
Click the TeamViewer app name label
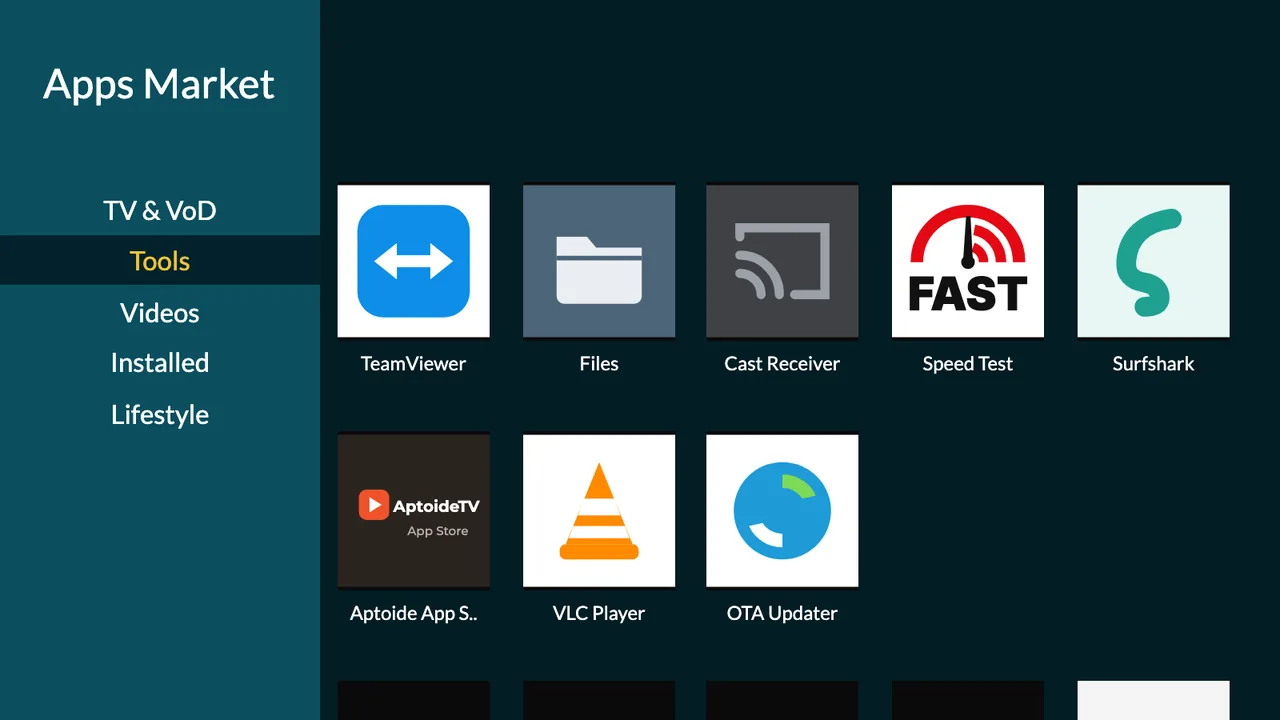[x=413, y=364]
